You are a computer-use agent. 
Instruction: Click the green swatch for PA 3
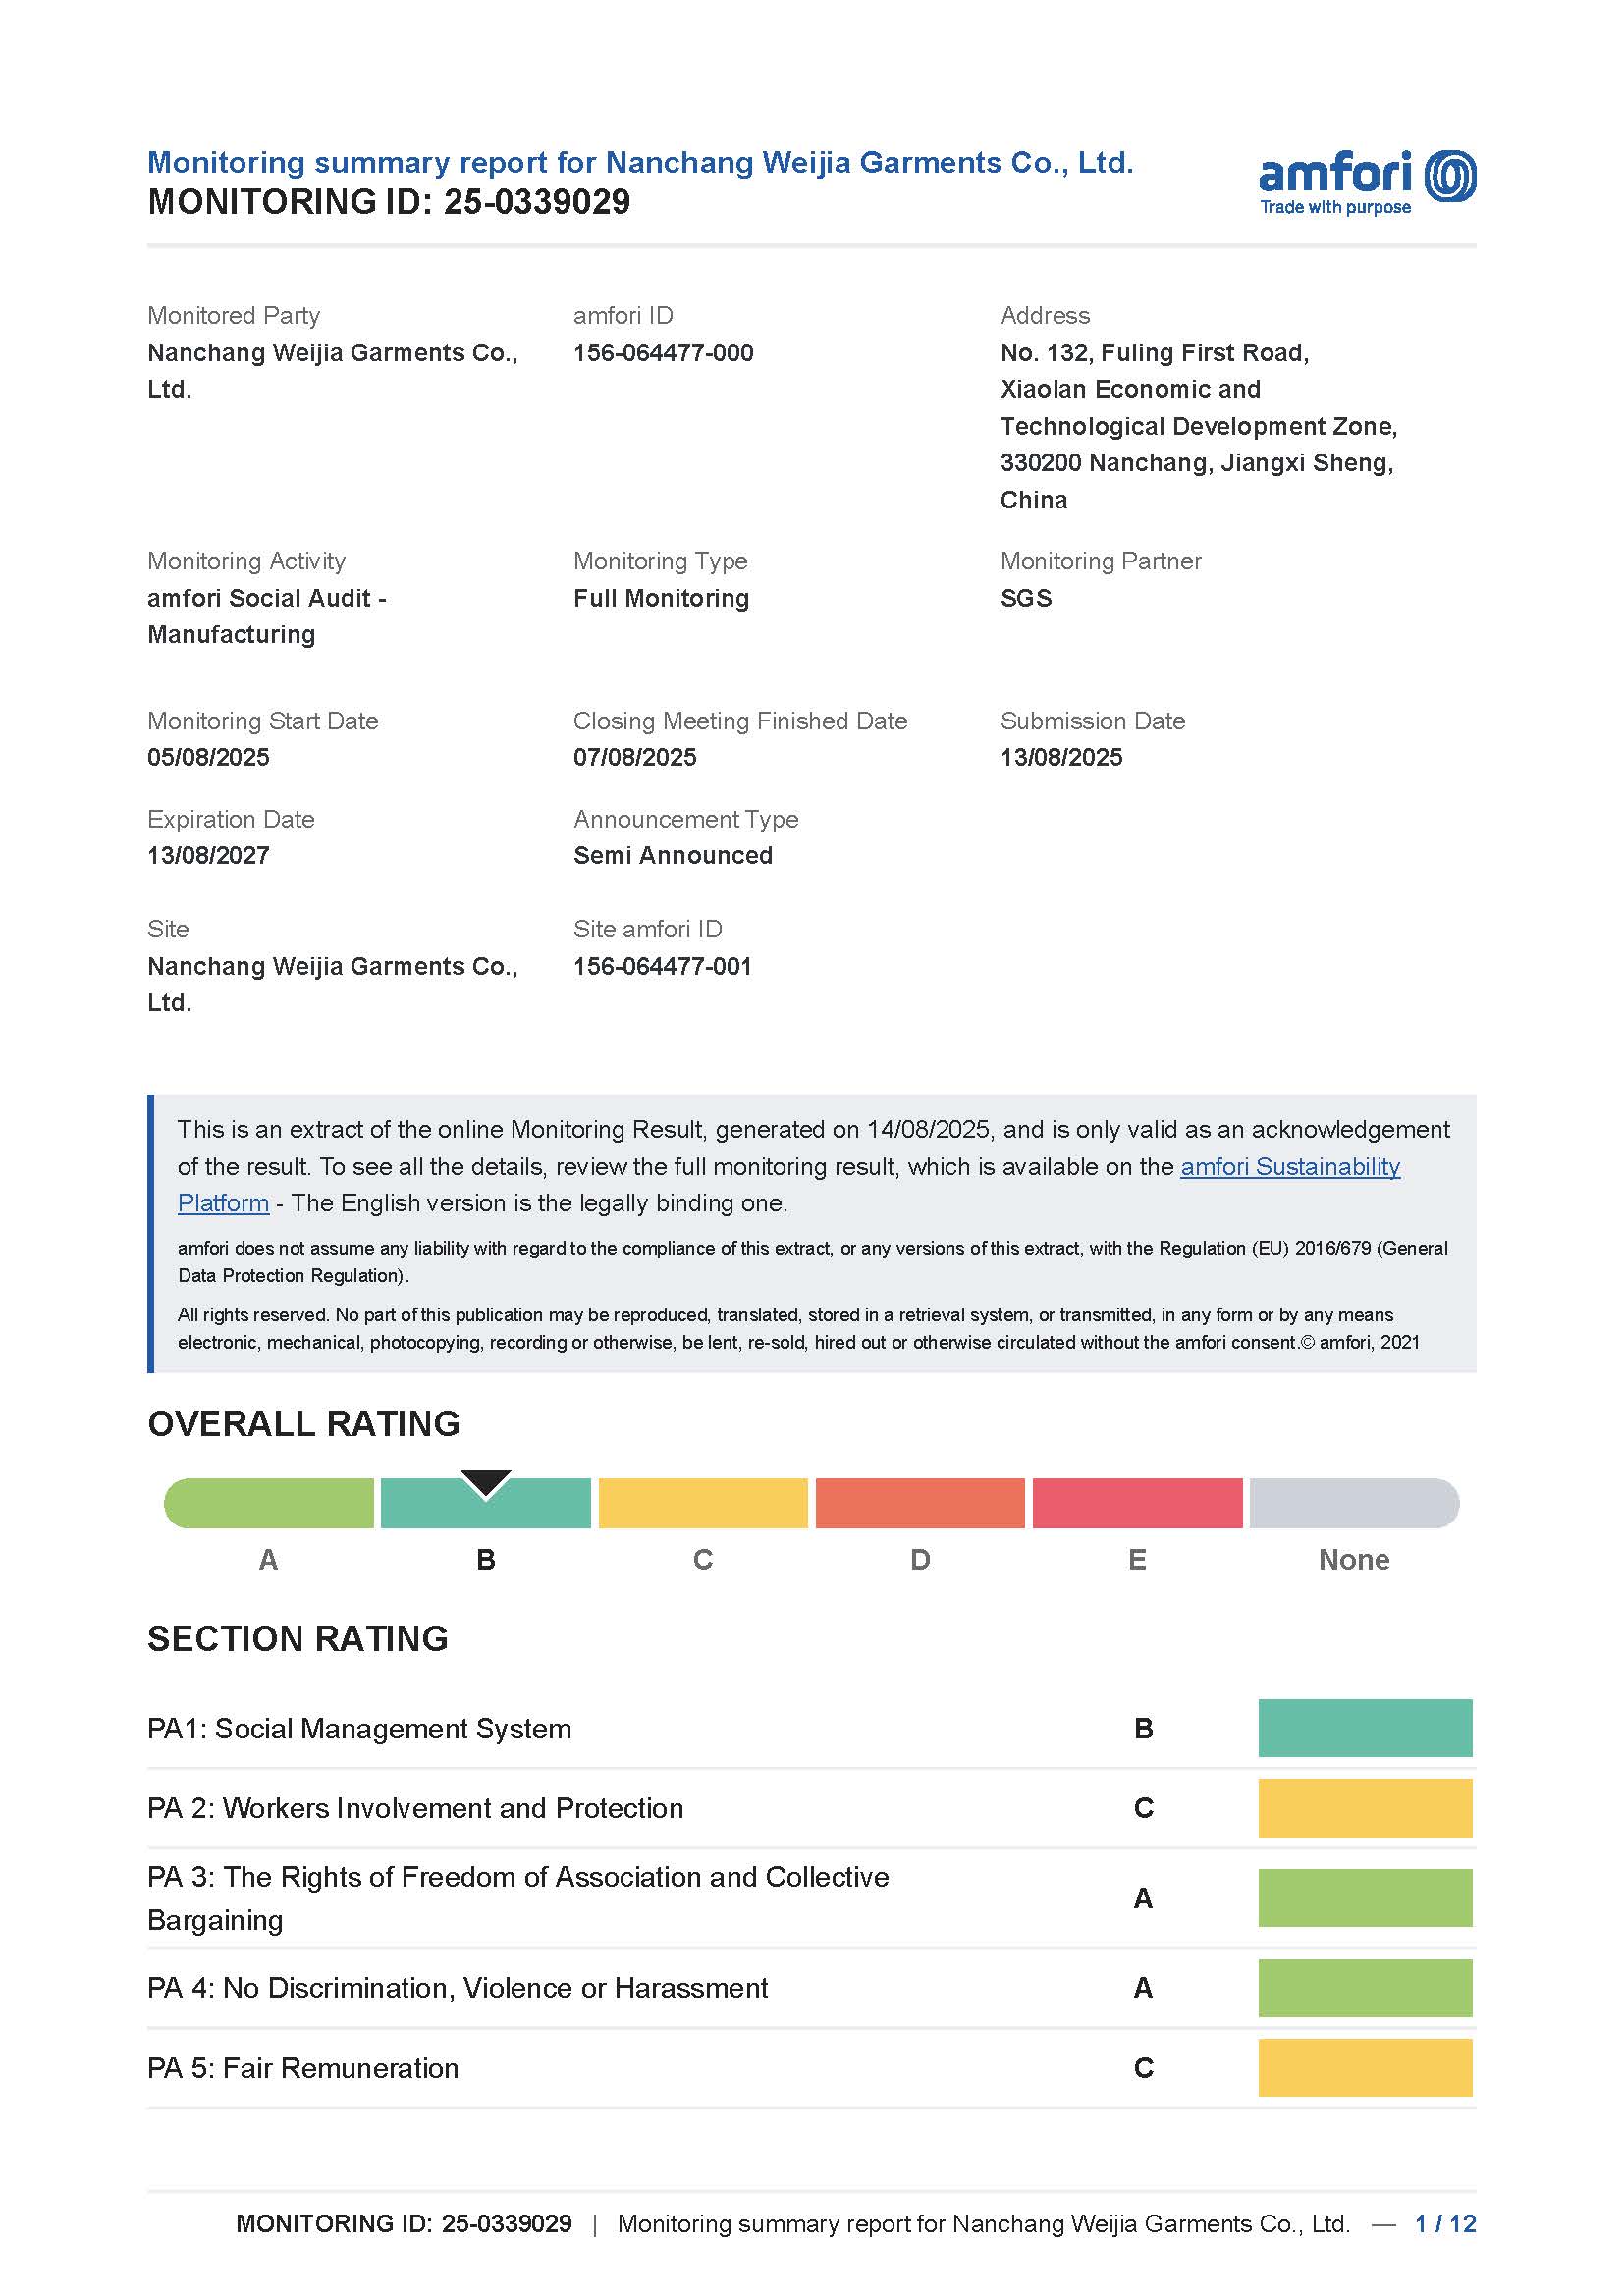[1365, 1898]
